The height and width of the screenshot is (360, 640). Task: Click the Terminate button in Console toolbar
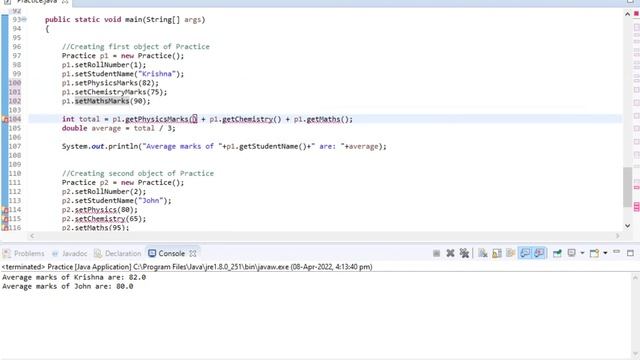(436, 253)
